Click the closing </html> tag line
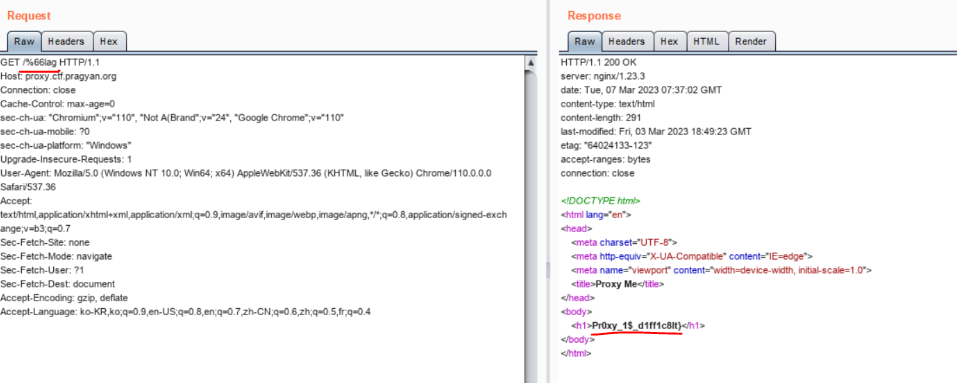 pyautogui.click(x=576, y=353)
